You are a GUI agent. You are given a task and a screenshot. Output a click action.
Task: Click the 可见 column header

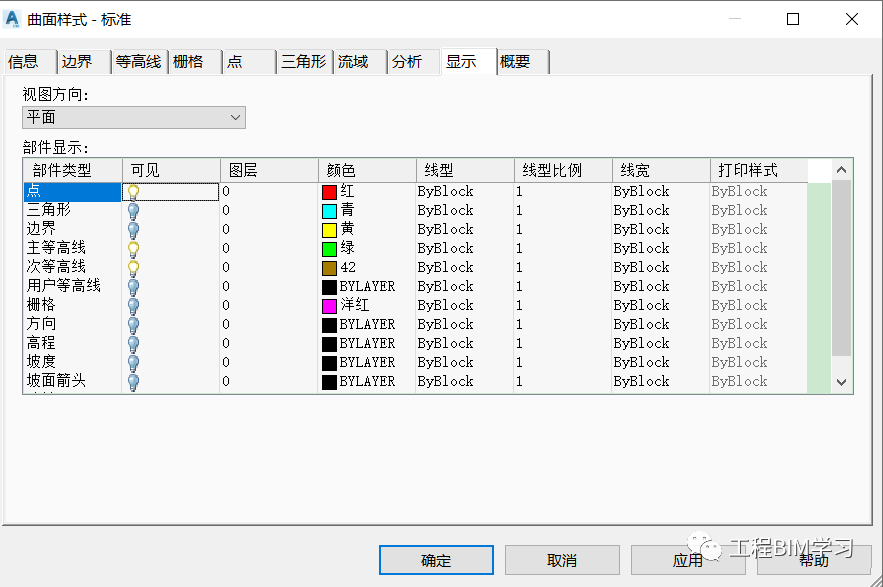coord(171,170)
